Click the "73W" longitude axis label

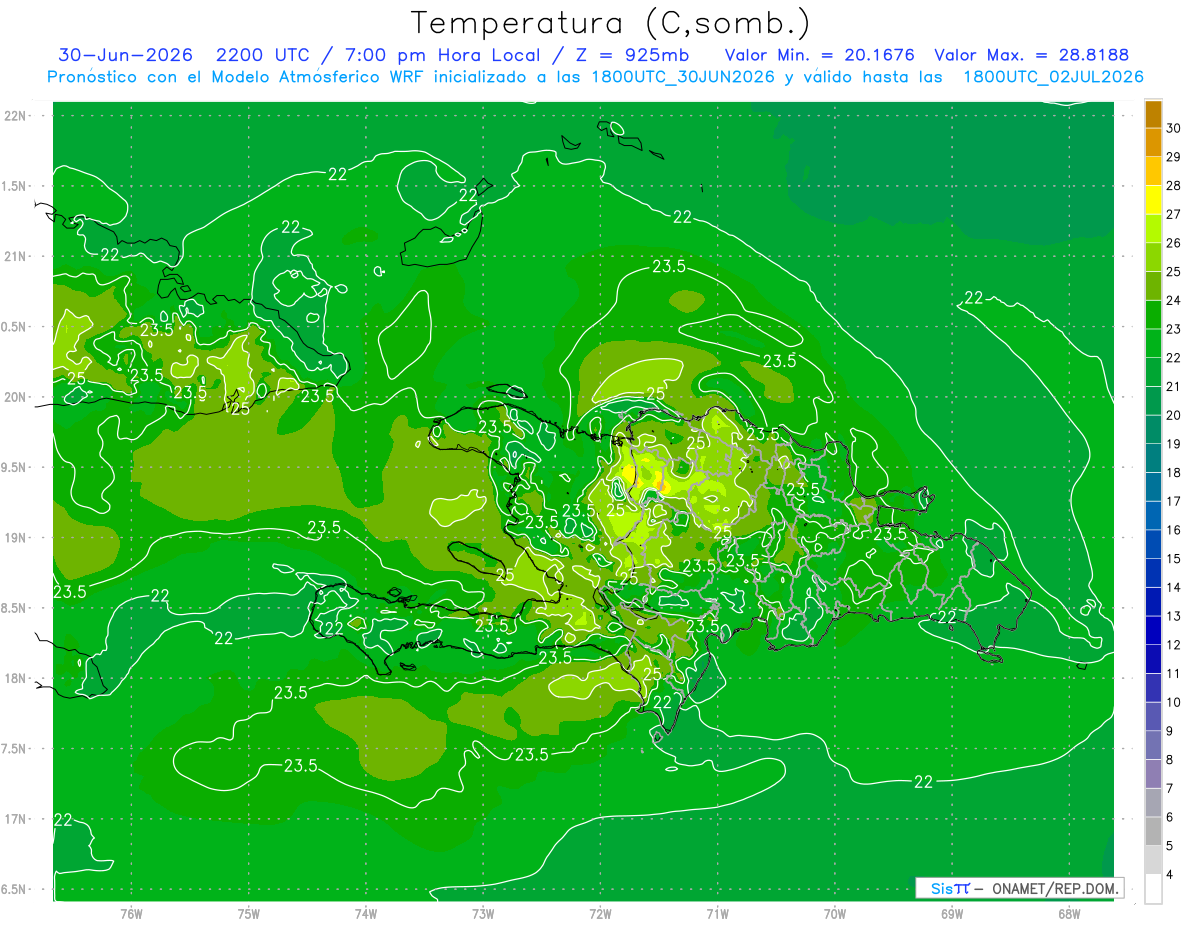[x=483, y=914]
